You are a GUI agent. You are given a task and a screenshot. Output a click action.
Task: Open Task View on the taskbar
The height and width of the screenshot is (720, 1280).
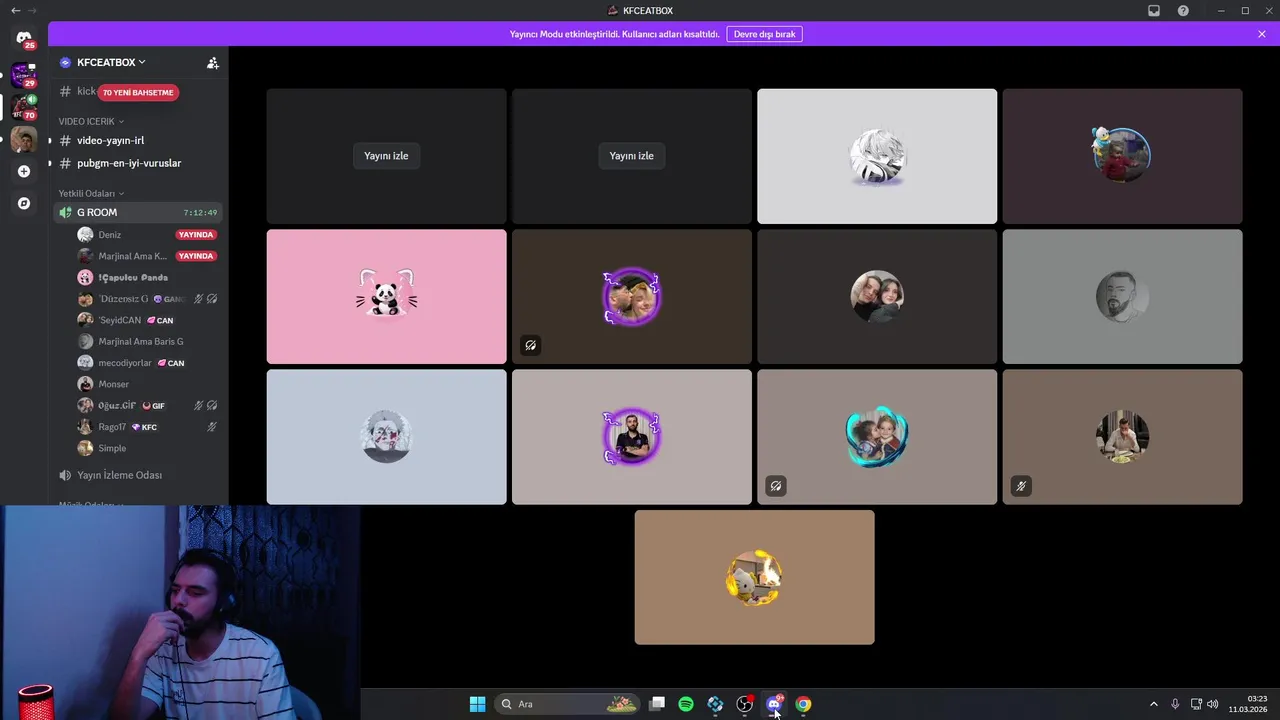(657, 704)
